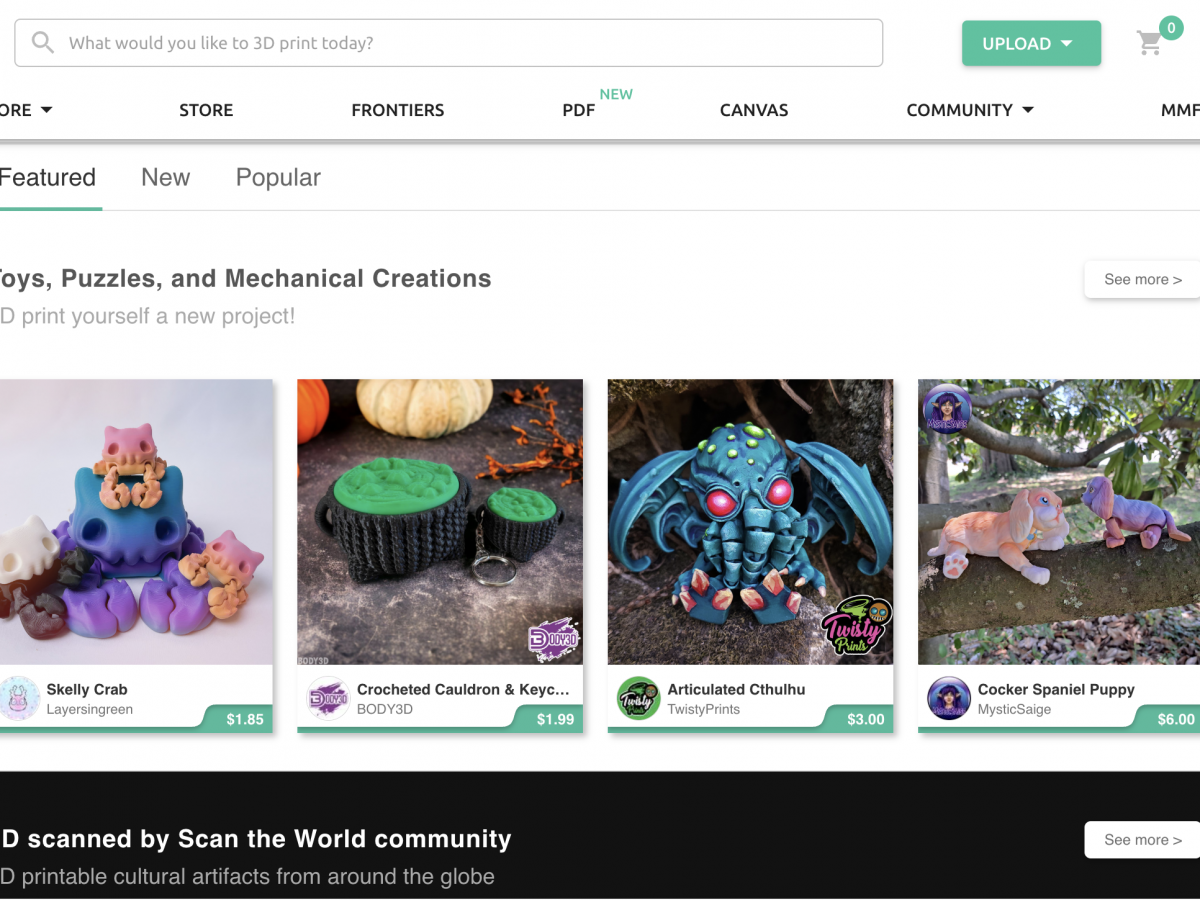Select STORE in the navigation bar
The image size is (1200, 900).
206,110
